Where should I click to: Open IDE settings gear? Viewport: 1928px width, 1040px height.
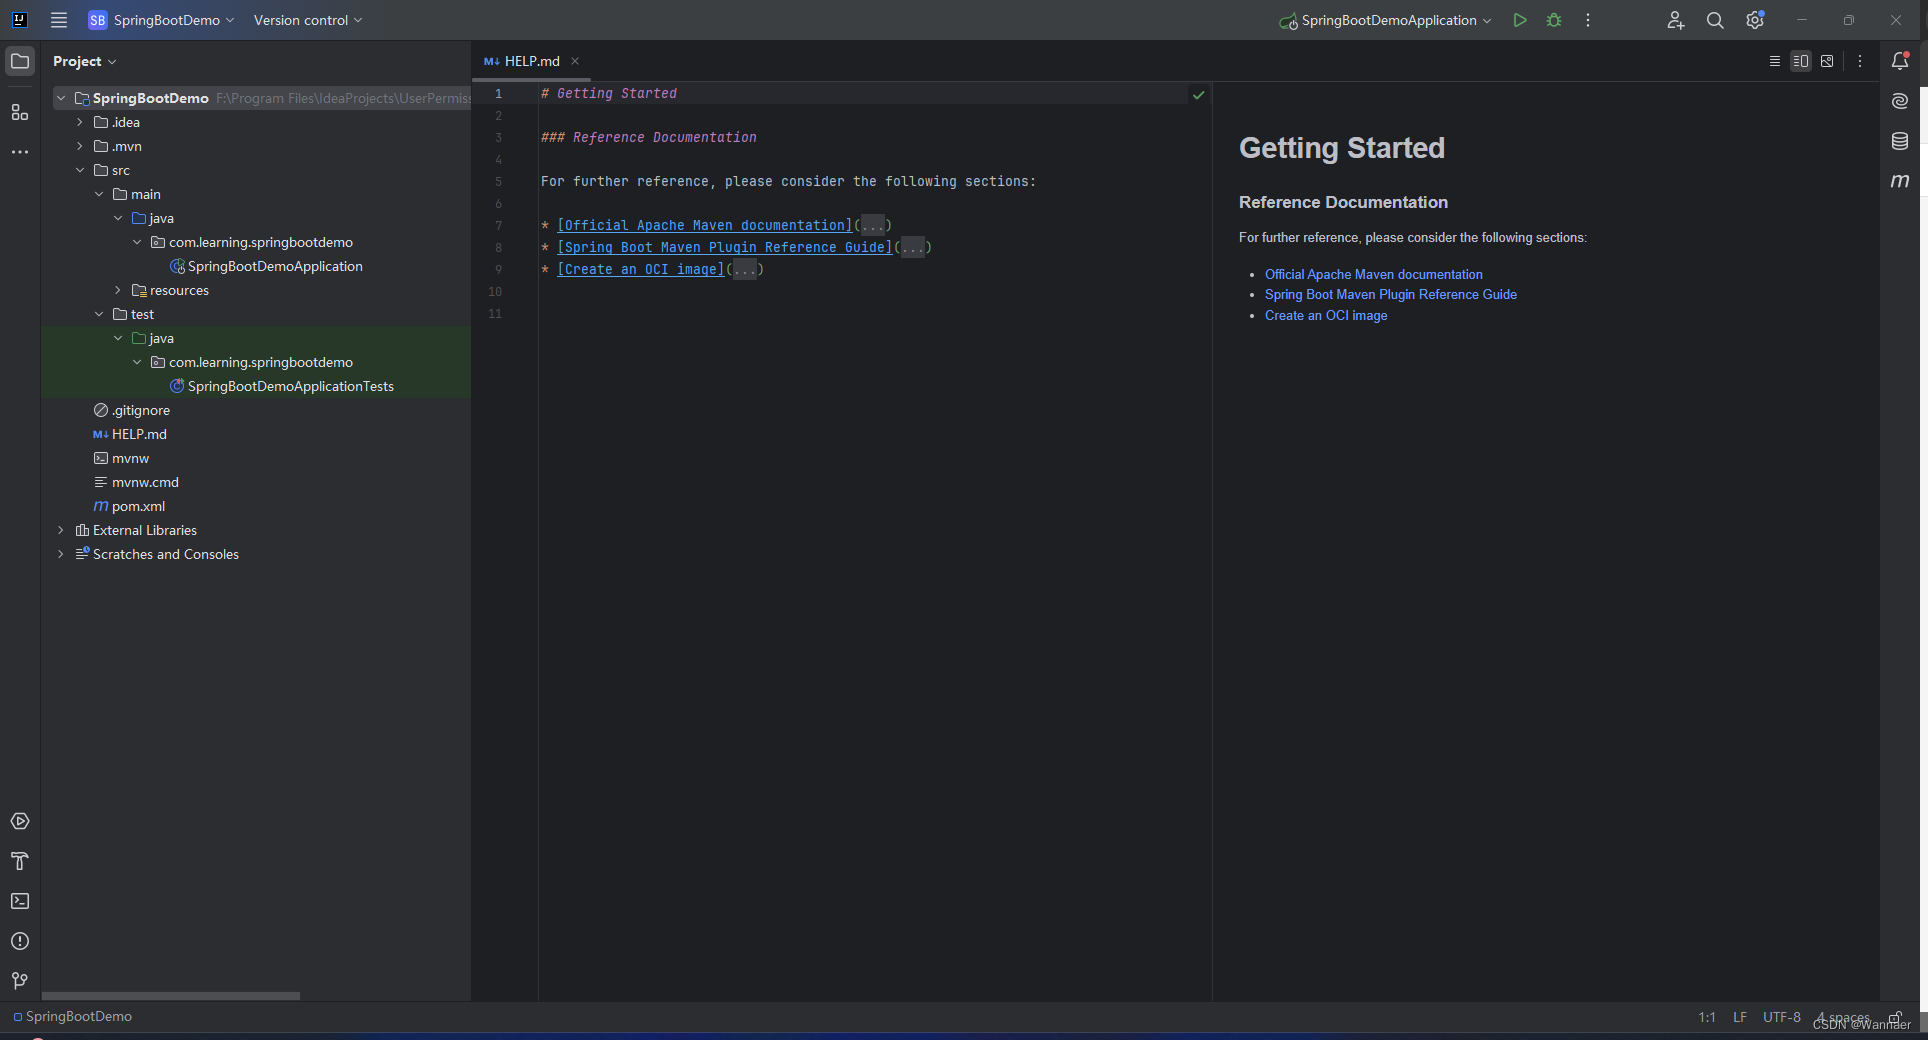pos(1755,20)
